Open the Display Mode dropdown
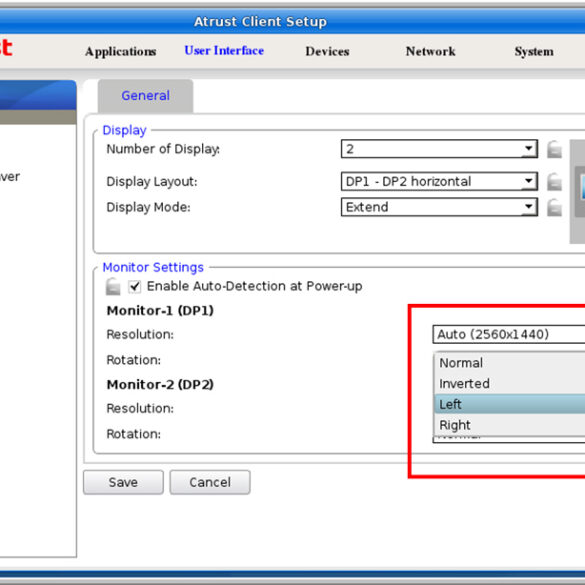This screenshot has width=585, height=585. click(439, 207)
